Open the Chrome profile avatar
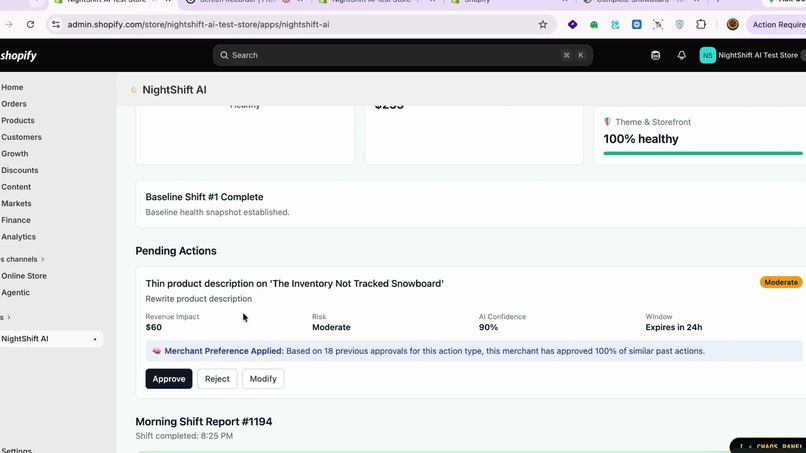Image resolution: width=806 pixels, height=453 pixels. pyautogui.click(x=732, y=24)
